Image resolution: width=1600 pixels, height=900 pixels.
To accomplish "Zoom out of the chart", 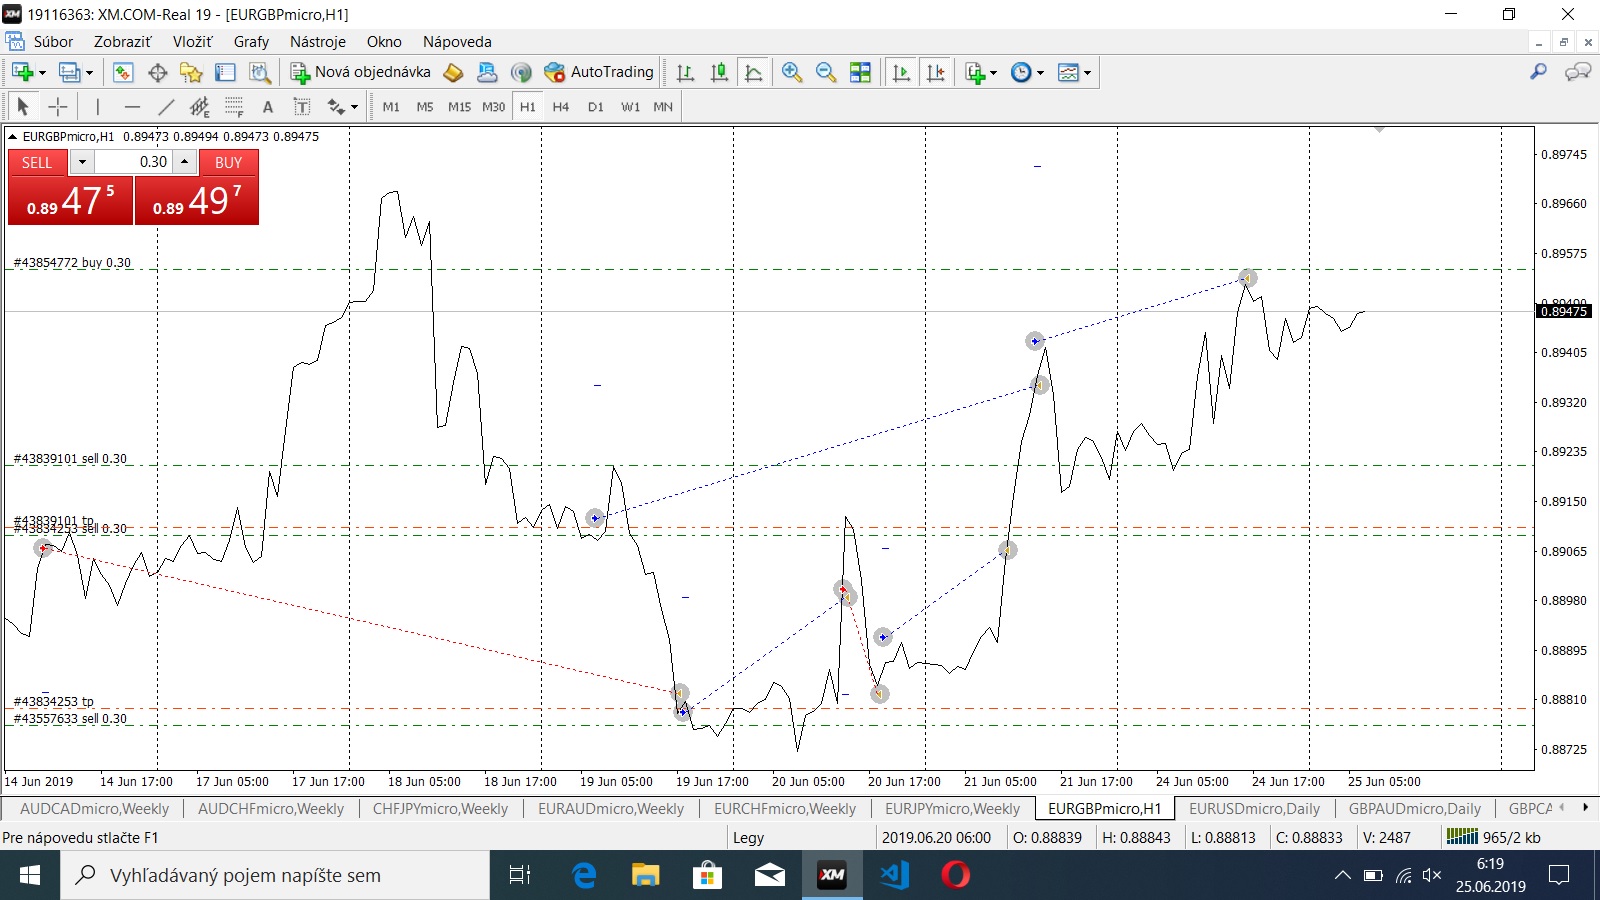I will click(826, 72).
